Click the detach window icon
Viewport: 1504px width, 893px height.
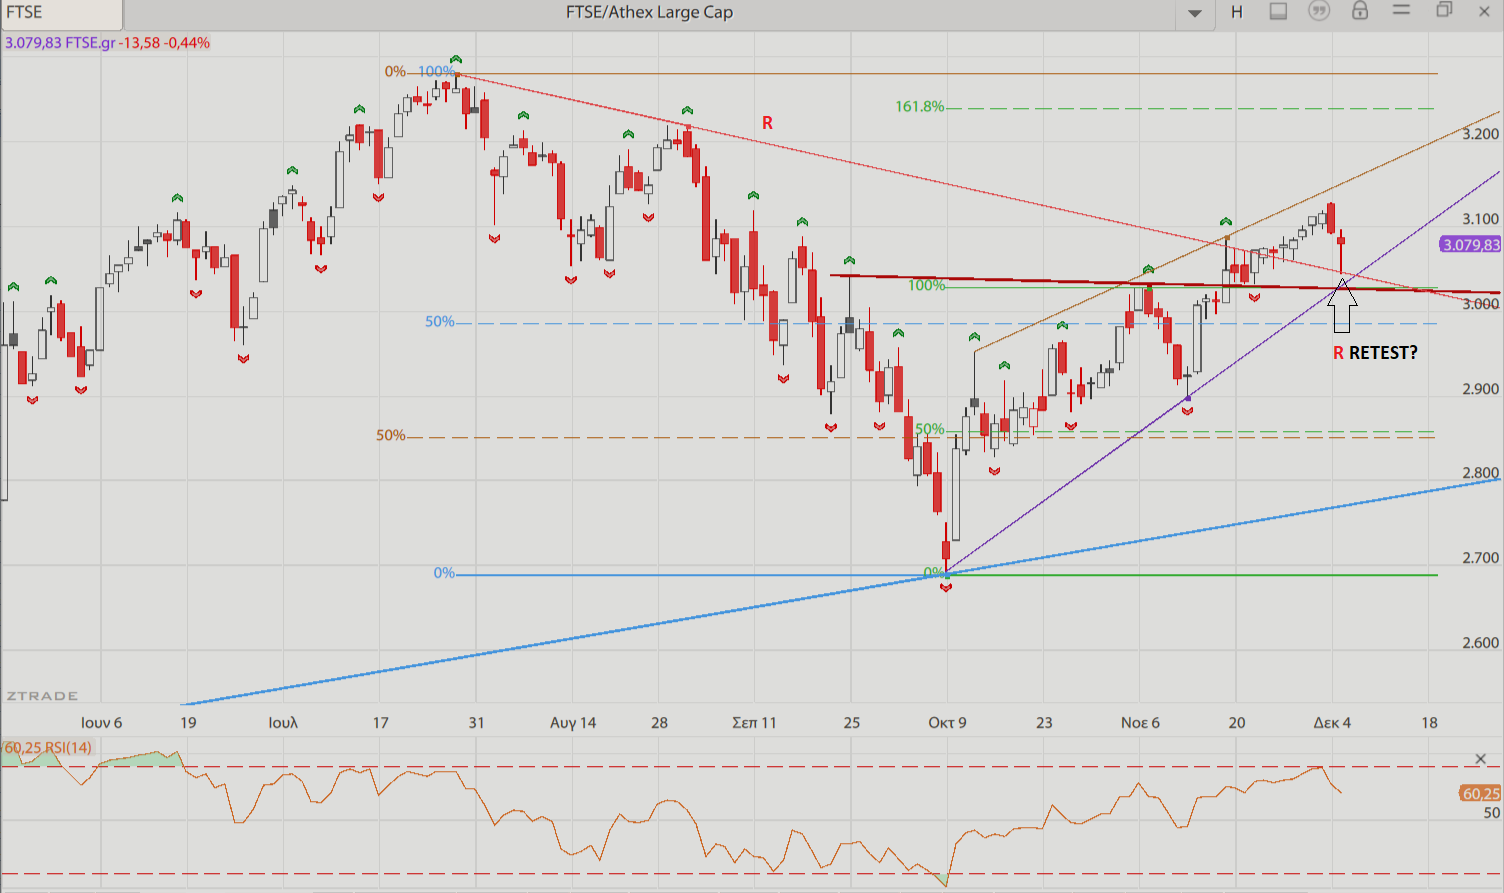pyautogui.click(x=1444, y=10)
